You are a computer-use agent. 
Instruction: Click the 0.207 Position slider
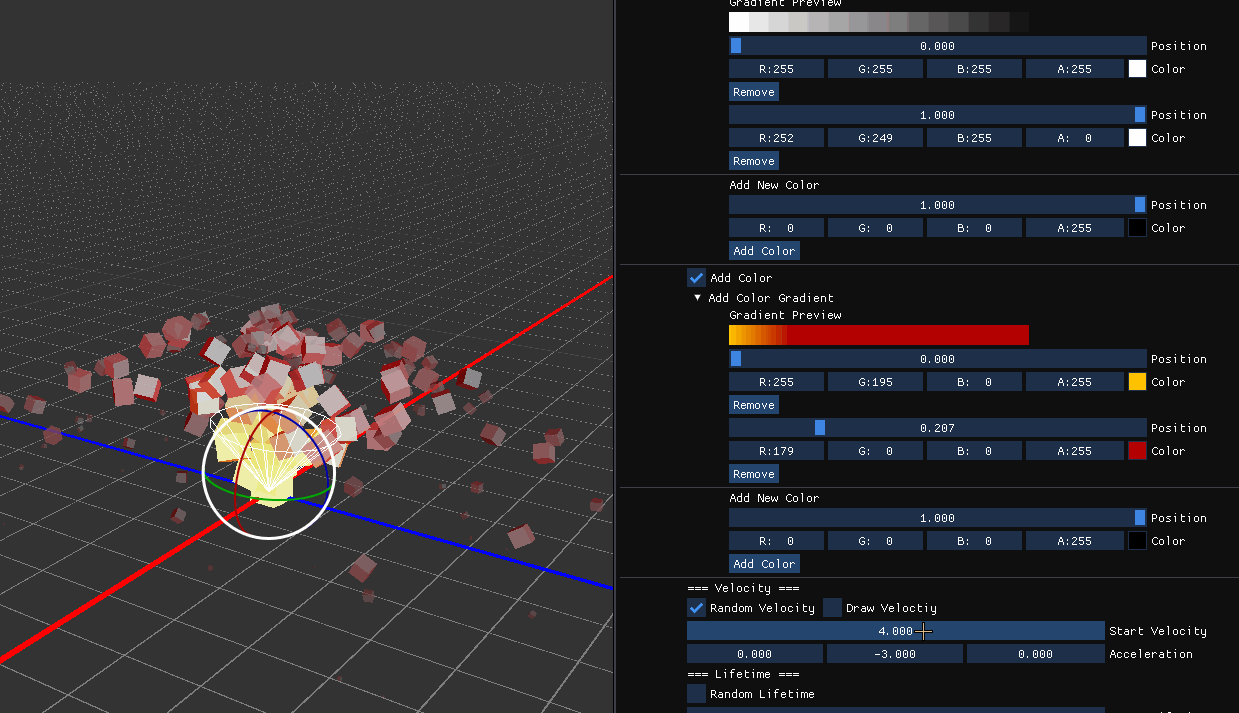coord(937,428)
